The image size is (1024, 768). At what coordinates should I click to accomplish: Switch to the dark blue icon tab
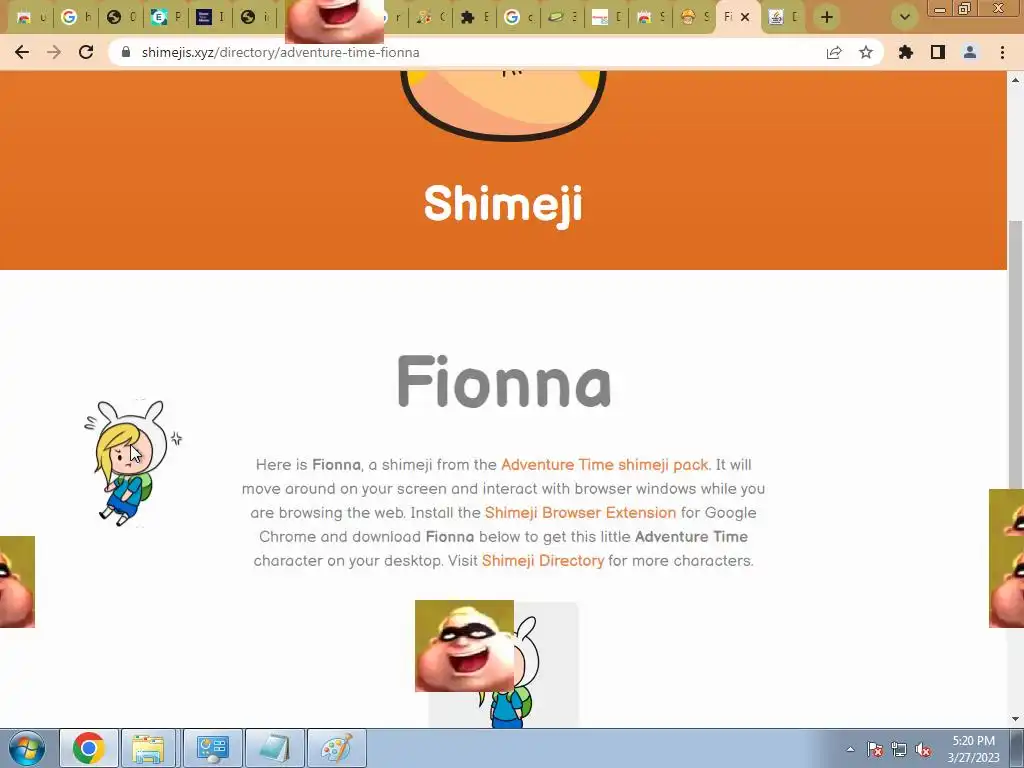(x=210, y=17)
